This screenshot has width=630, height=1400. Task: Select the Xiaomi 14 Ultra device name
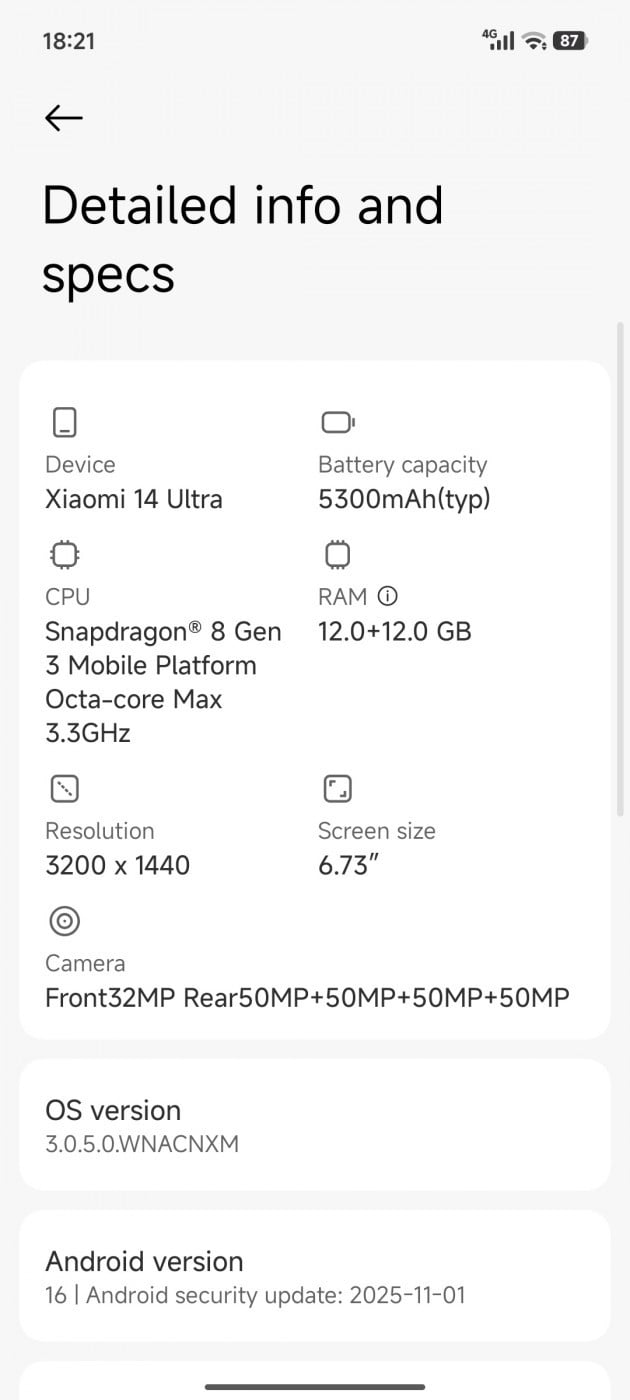pos(134,499)
